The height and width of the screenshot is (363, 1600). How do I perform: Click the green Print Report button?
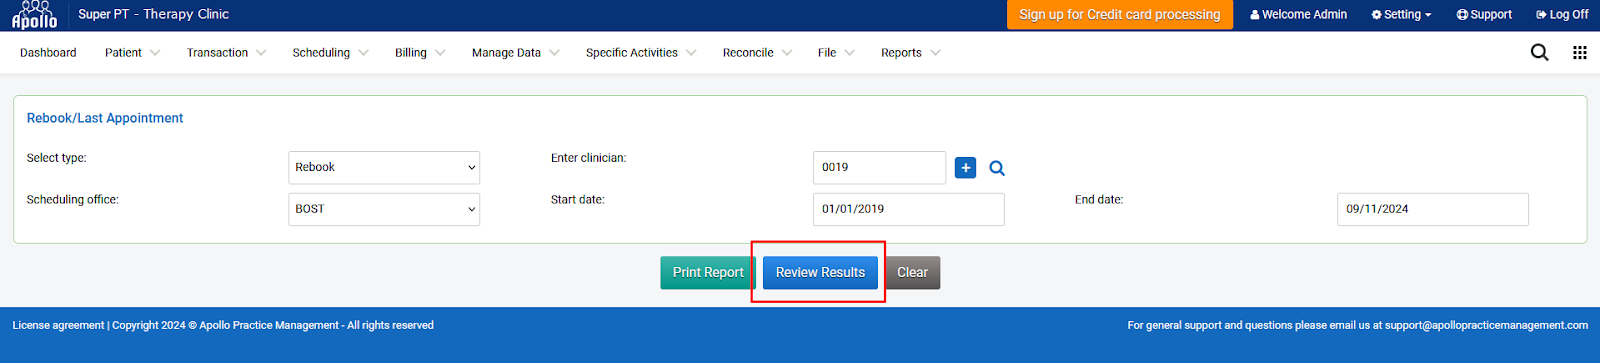coord(707,273)
